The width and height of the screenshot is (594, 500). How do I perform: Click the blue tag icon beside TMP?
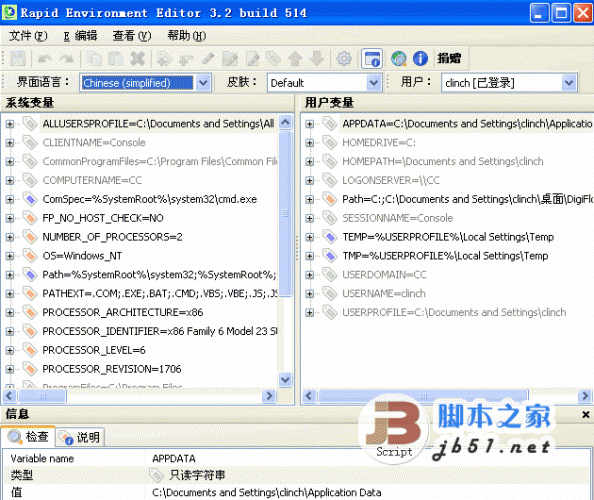pos(330,256)
